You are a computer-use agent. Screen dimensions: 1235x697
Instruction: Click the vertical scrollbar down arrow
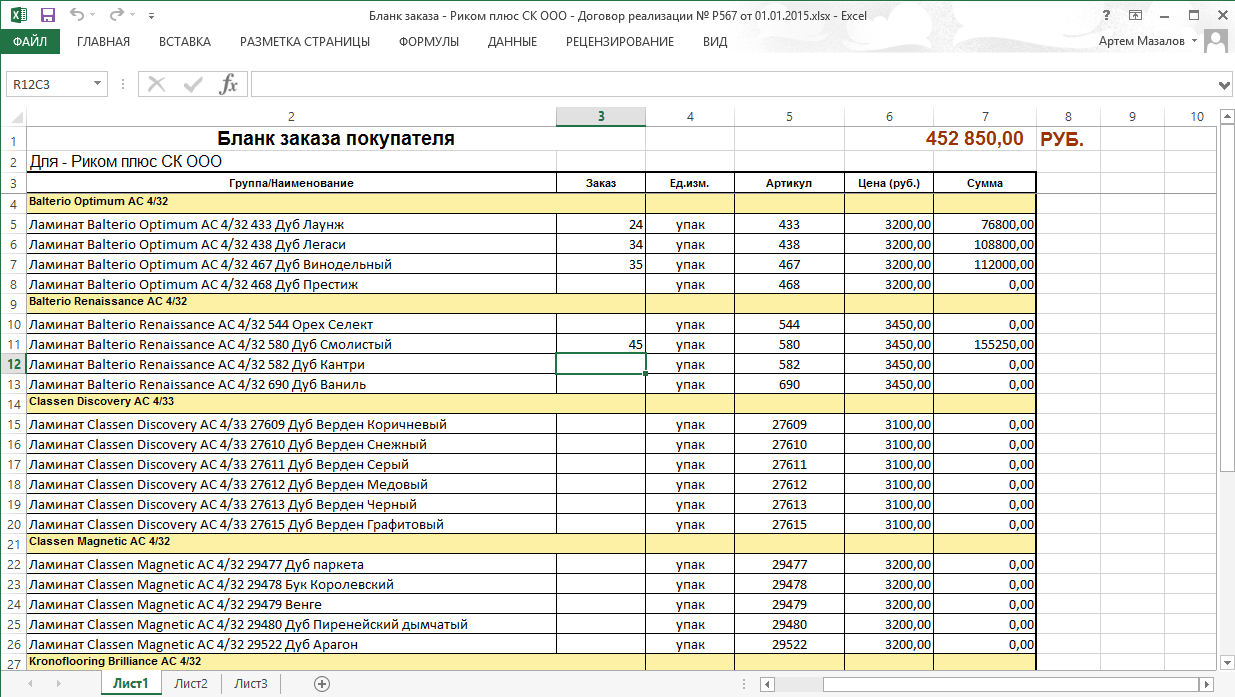pyautogui.click(x=1226, y=662)
